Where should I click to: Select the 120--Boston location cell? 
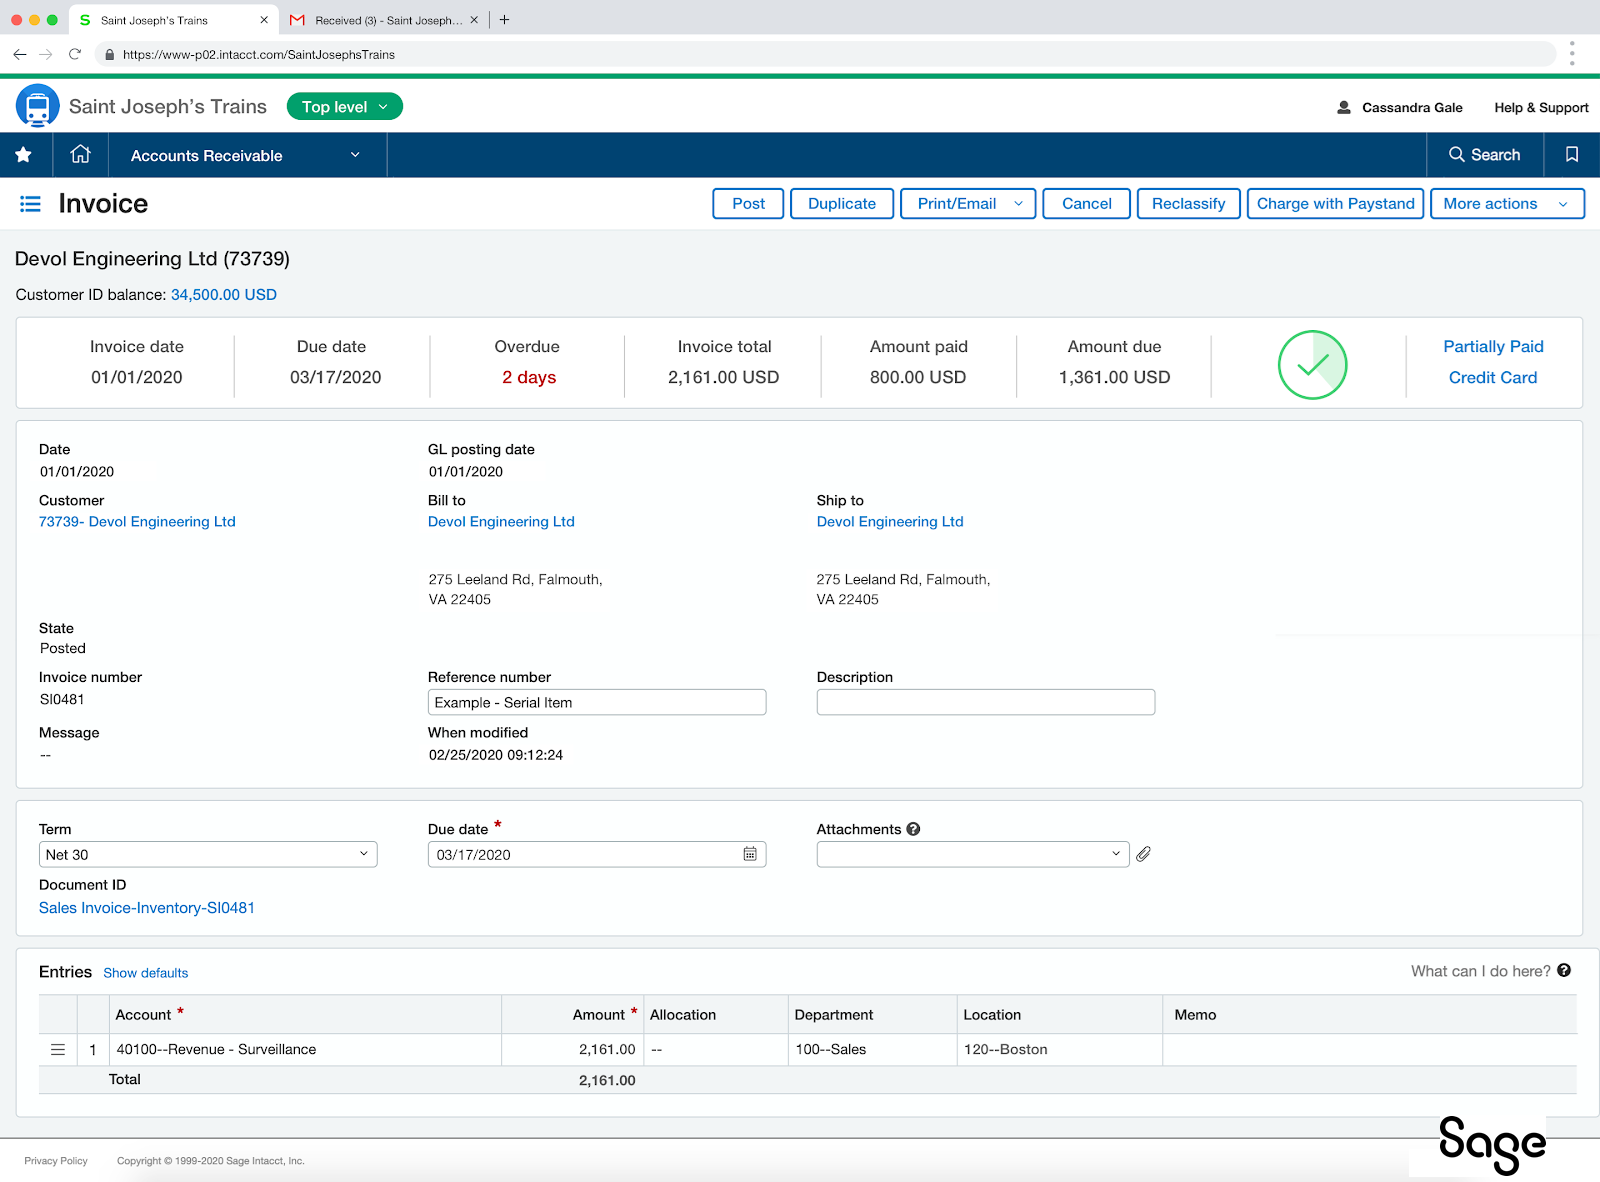pos(1059,1050)
